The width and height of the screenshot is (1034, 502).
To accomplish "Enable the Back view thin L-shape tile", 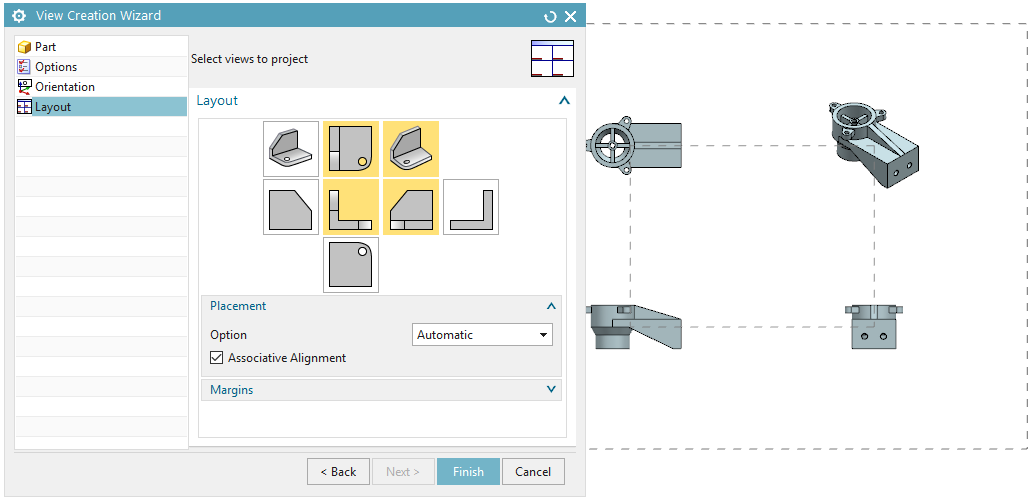I will pyautogui.click(x=471, y=207).
